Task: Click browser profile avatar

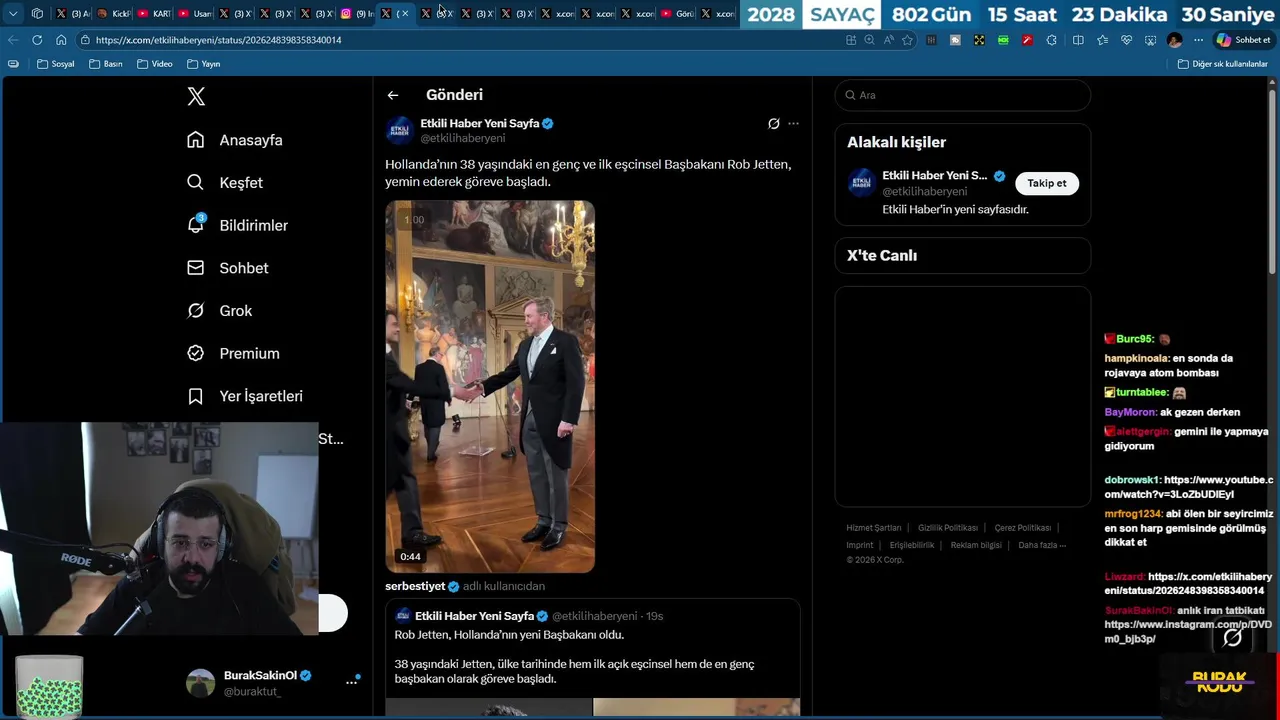Action: [x=1174, y=40]
